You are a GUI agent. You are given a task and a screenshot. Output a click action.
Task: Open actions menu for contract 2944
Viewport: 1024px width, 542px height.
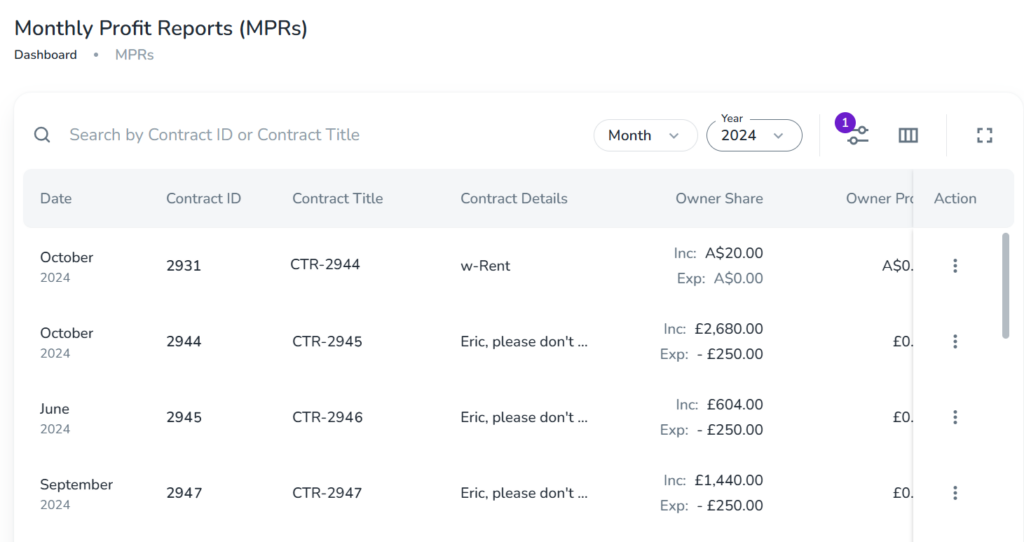pyautogui.click(x=955, y=342)
